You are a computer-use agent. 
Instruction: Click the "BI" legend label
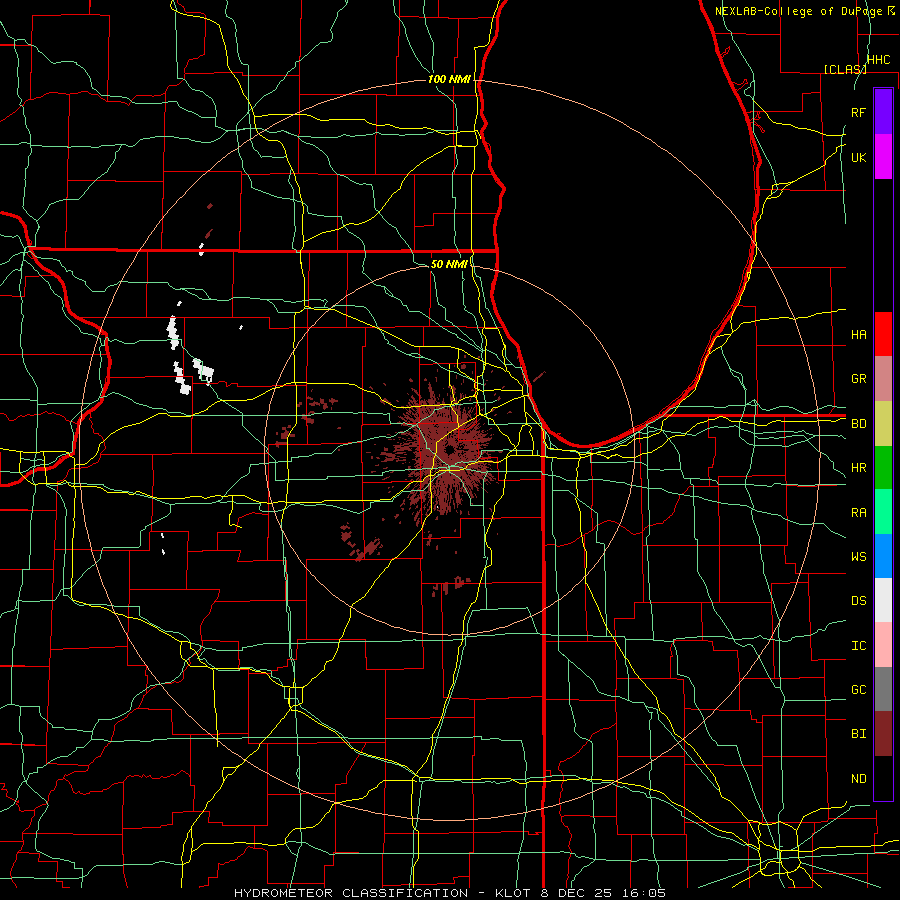click(x=858, y=734)
